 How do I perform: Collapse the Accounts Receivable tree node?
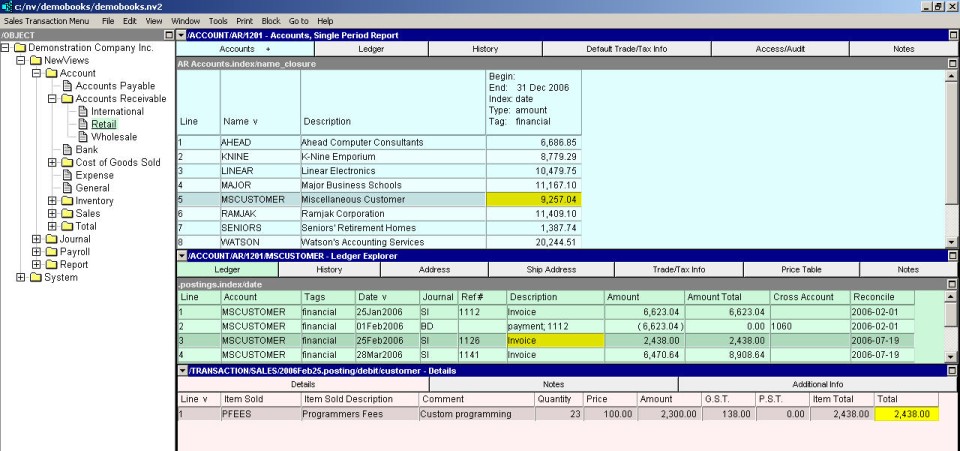(x=52, y=99)
